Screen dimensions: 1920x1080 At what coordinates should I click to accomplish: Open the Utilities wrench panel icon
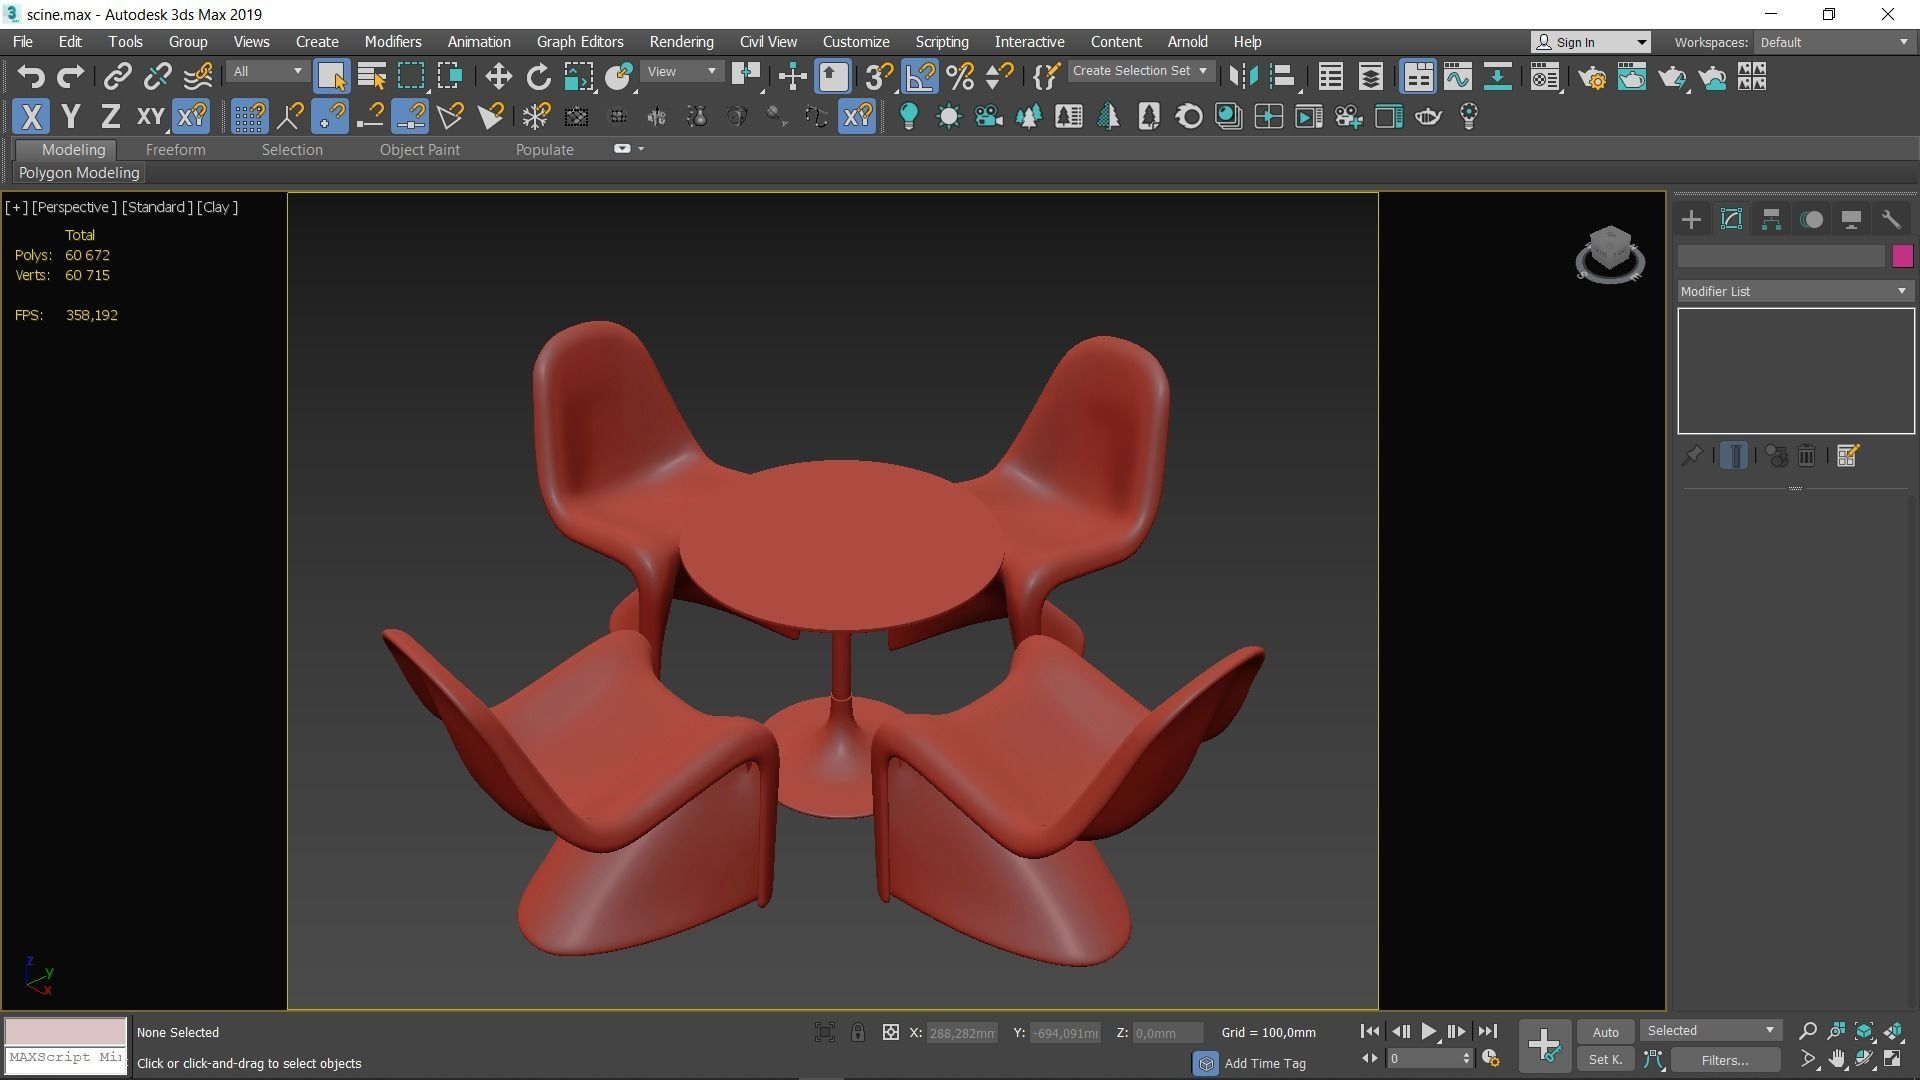[1890, 220]
